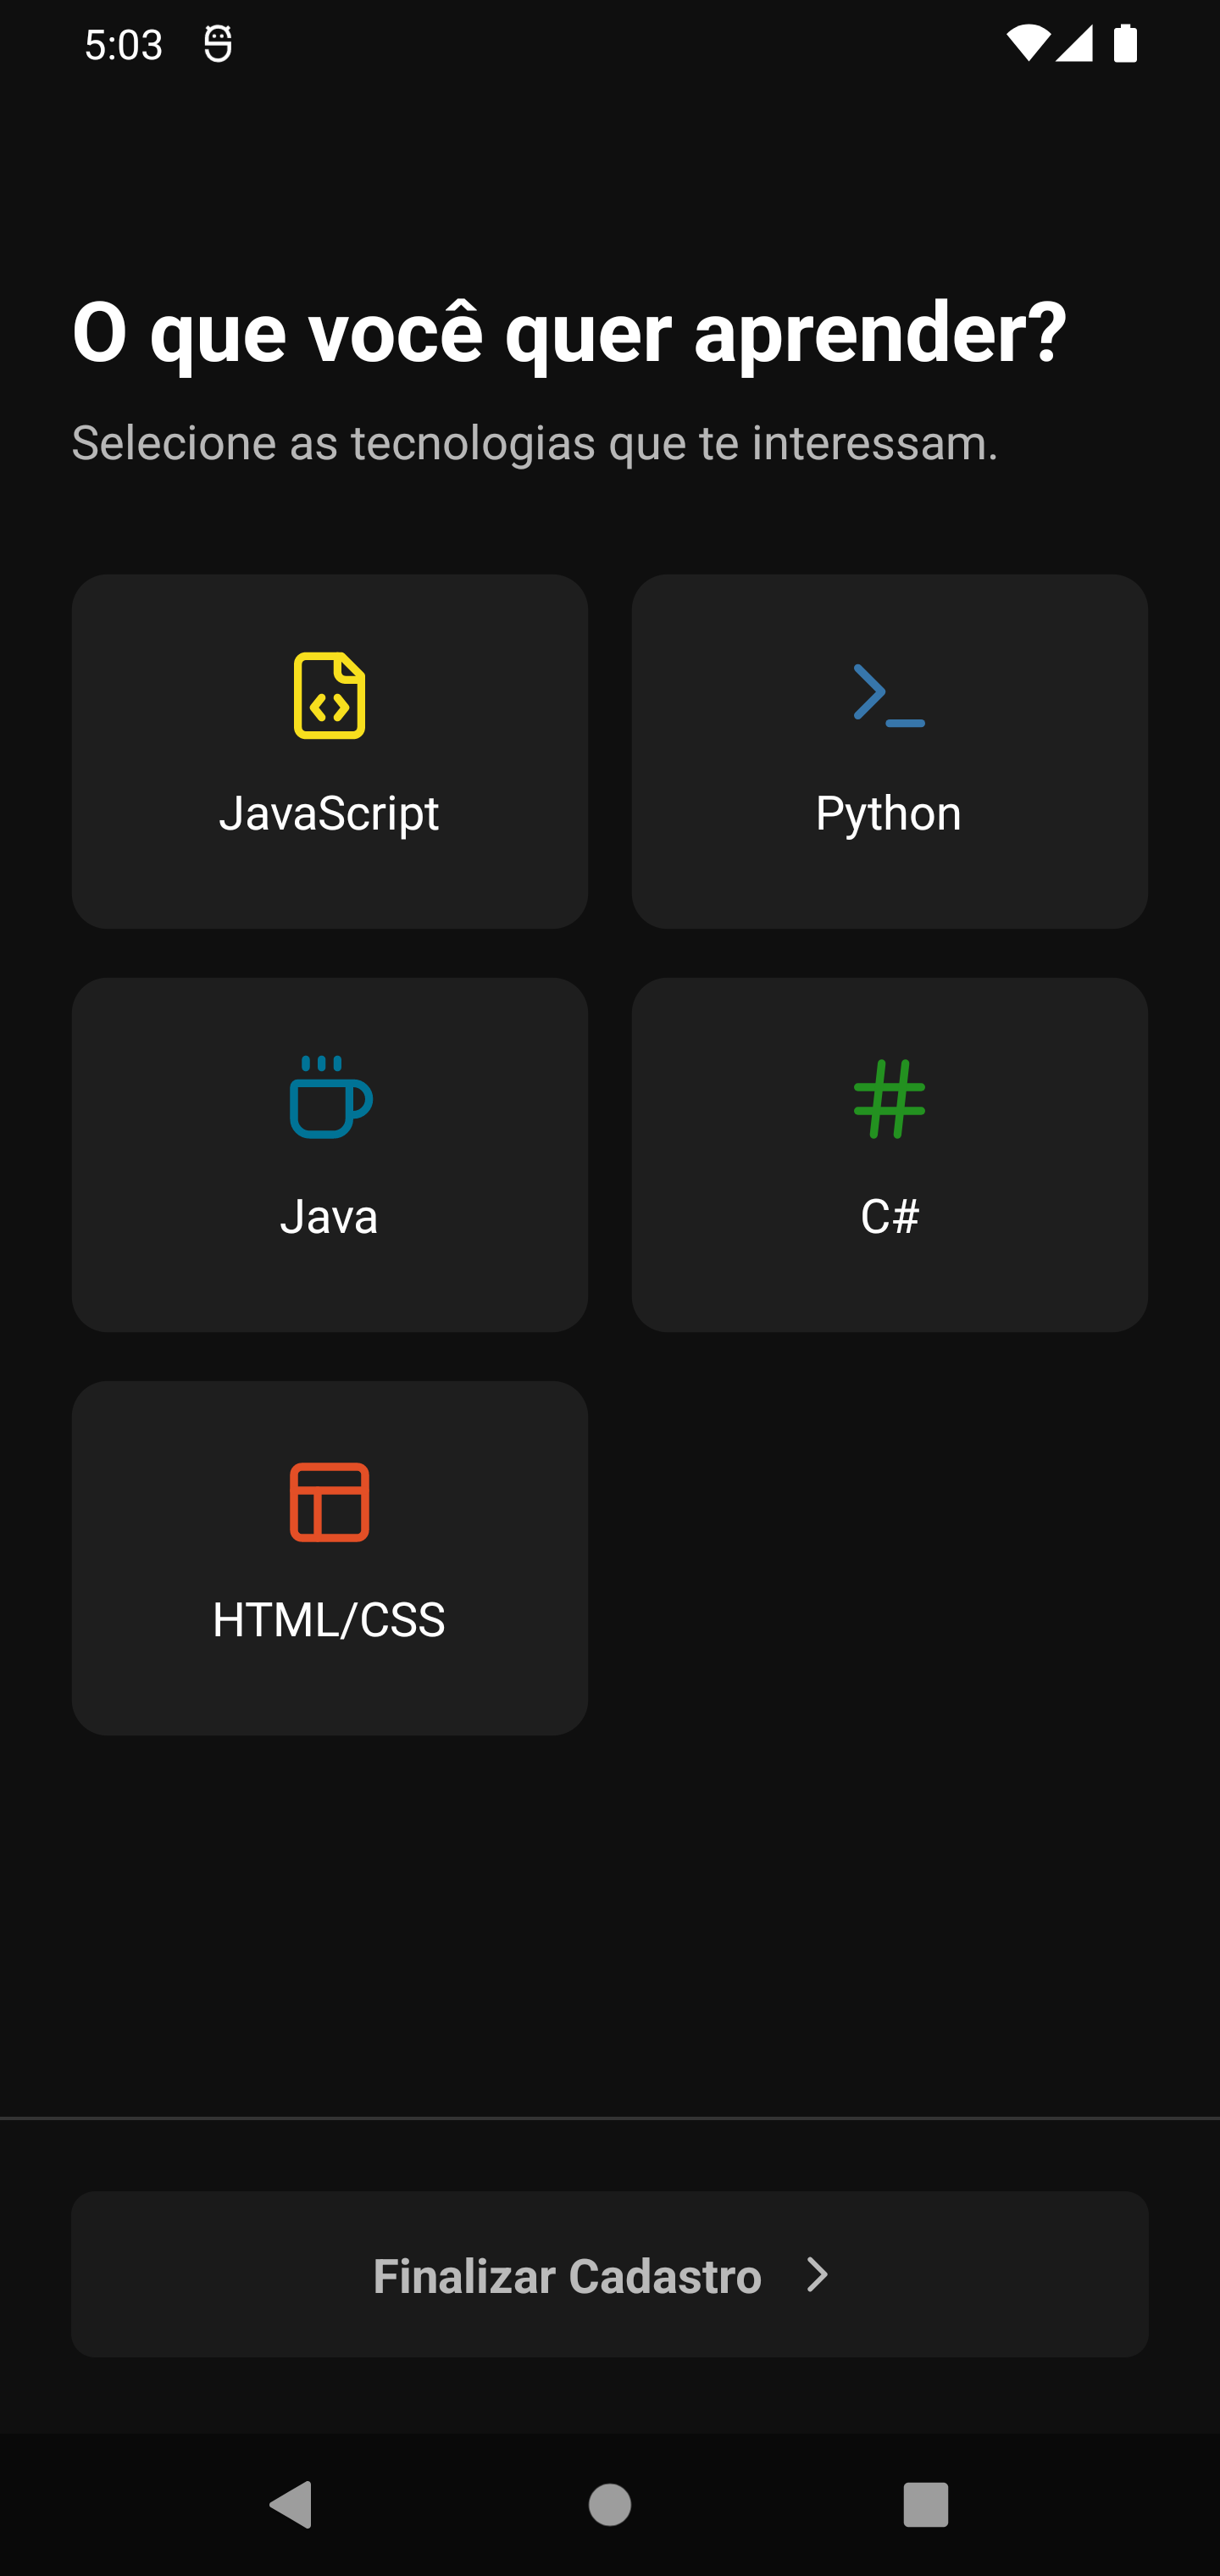
Task: Select the C# technology card
Action: click(889, 1154)
